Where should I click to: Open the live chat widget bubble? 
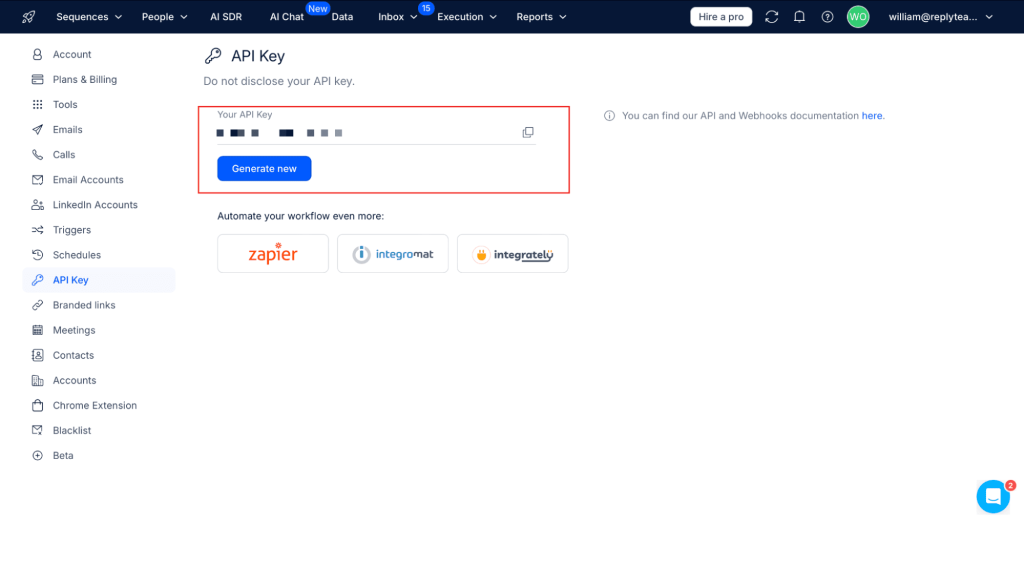click(993, 496)
